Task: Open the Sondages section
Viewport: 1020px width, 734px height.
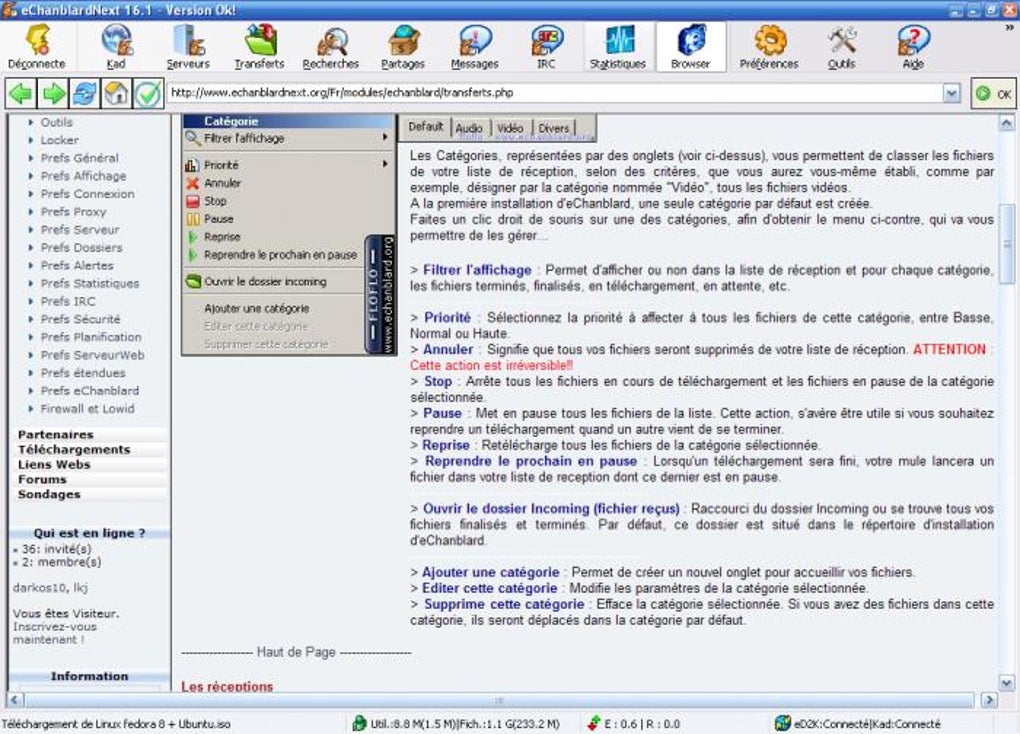Action: 49,495
